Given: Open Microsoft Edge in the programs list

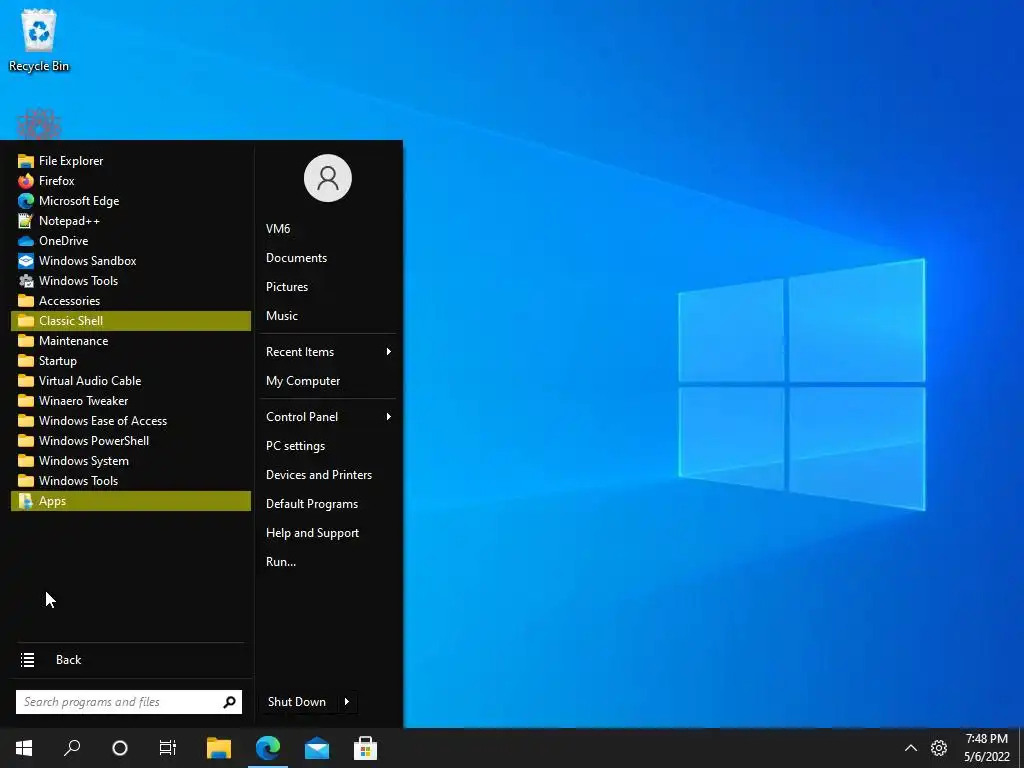Looking at the screenshot, I should tap(131, 200).
